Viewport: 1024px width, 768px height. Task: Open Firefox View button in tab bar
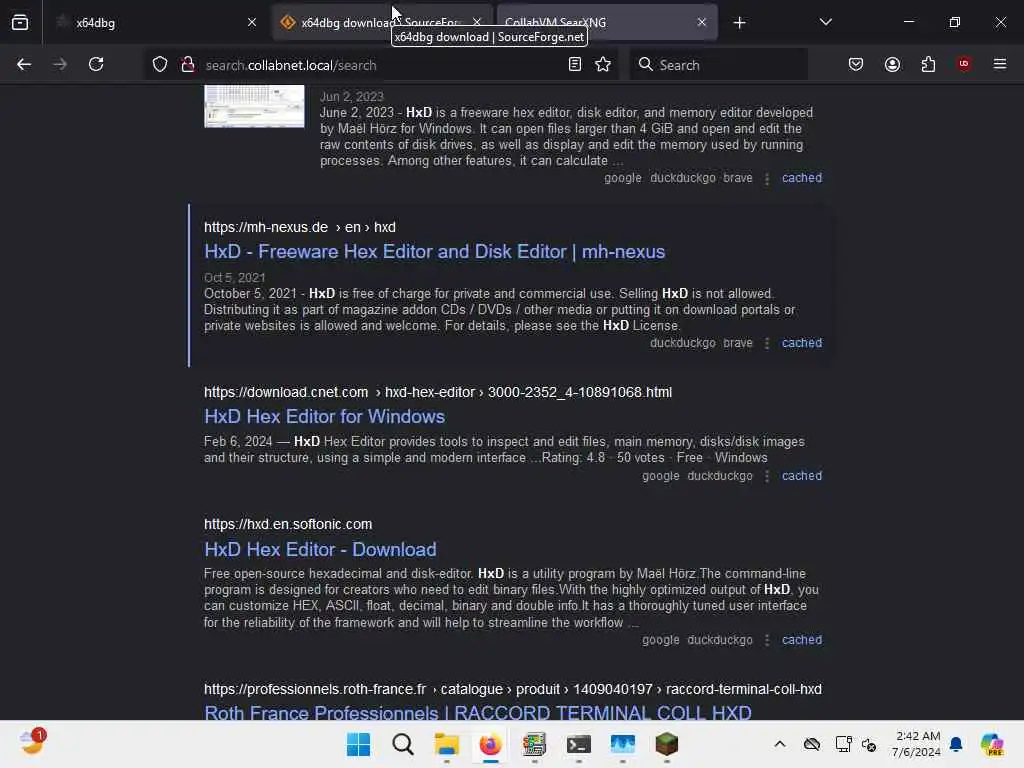(x=20, y=22)
